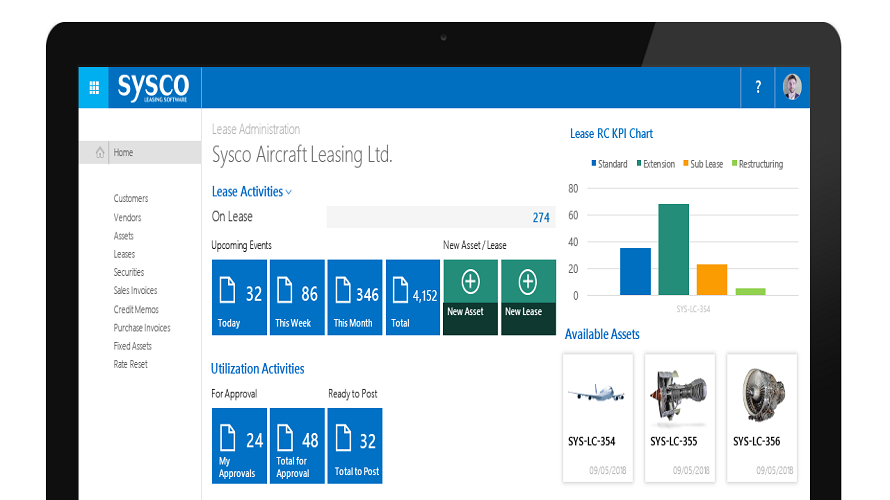890x500 pixels.
Task: Click the New Asset plus tile
Action: tap(471, 297)
